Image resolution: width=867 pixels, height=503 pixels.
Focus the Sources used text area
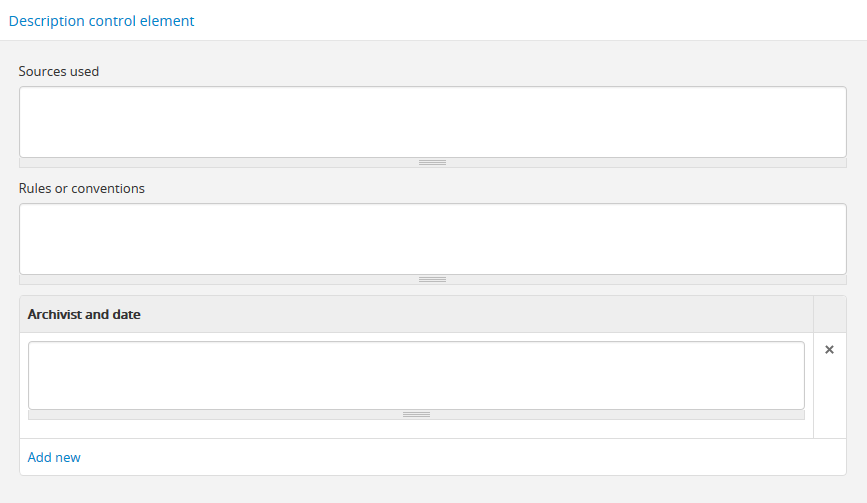(x=432, y=121)
